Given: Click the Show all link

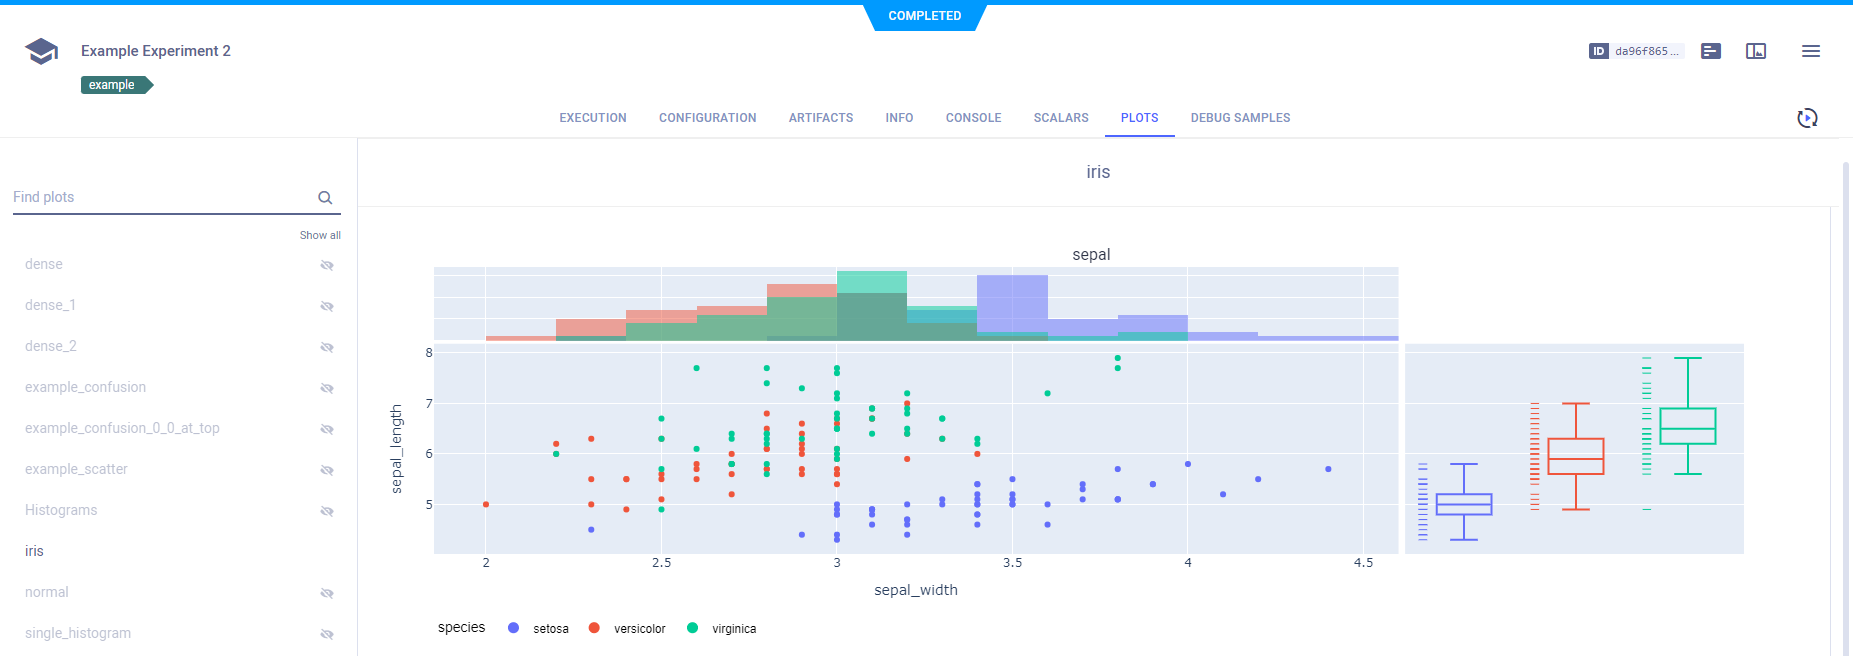Looking at the screenshot, I should pyautogui.click(x=320, y=235).
